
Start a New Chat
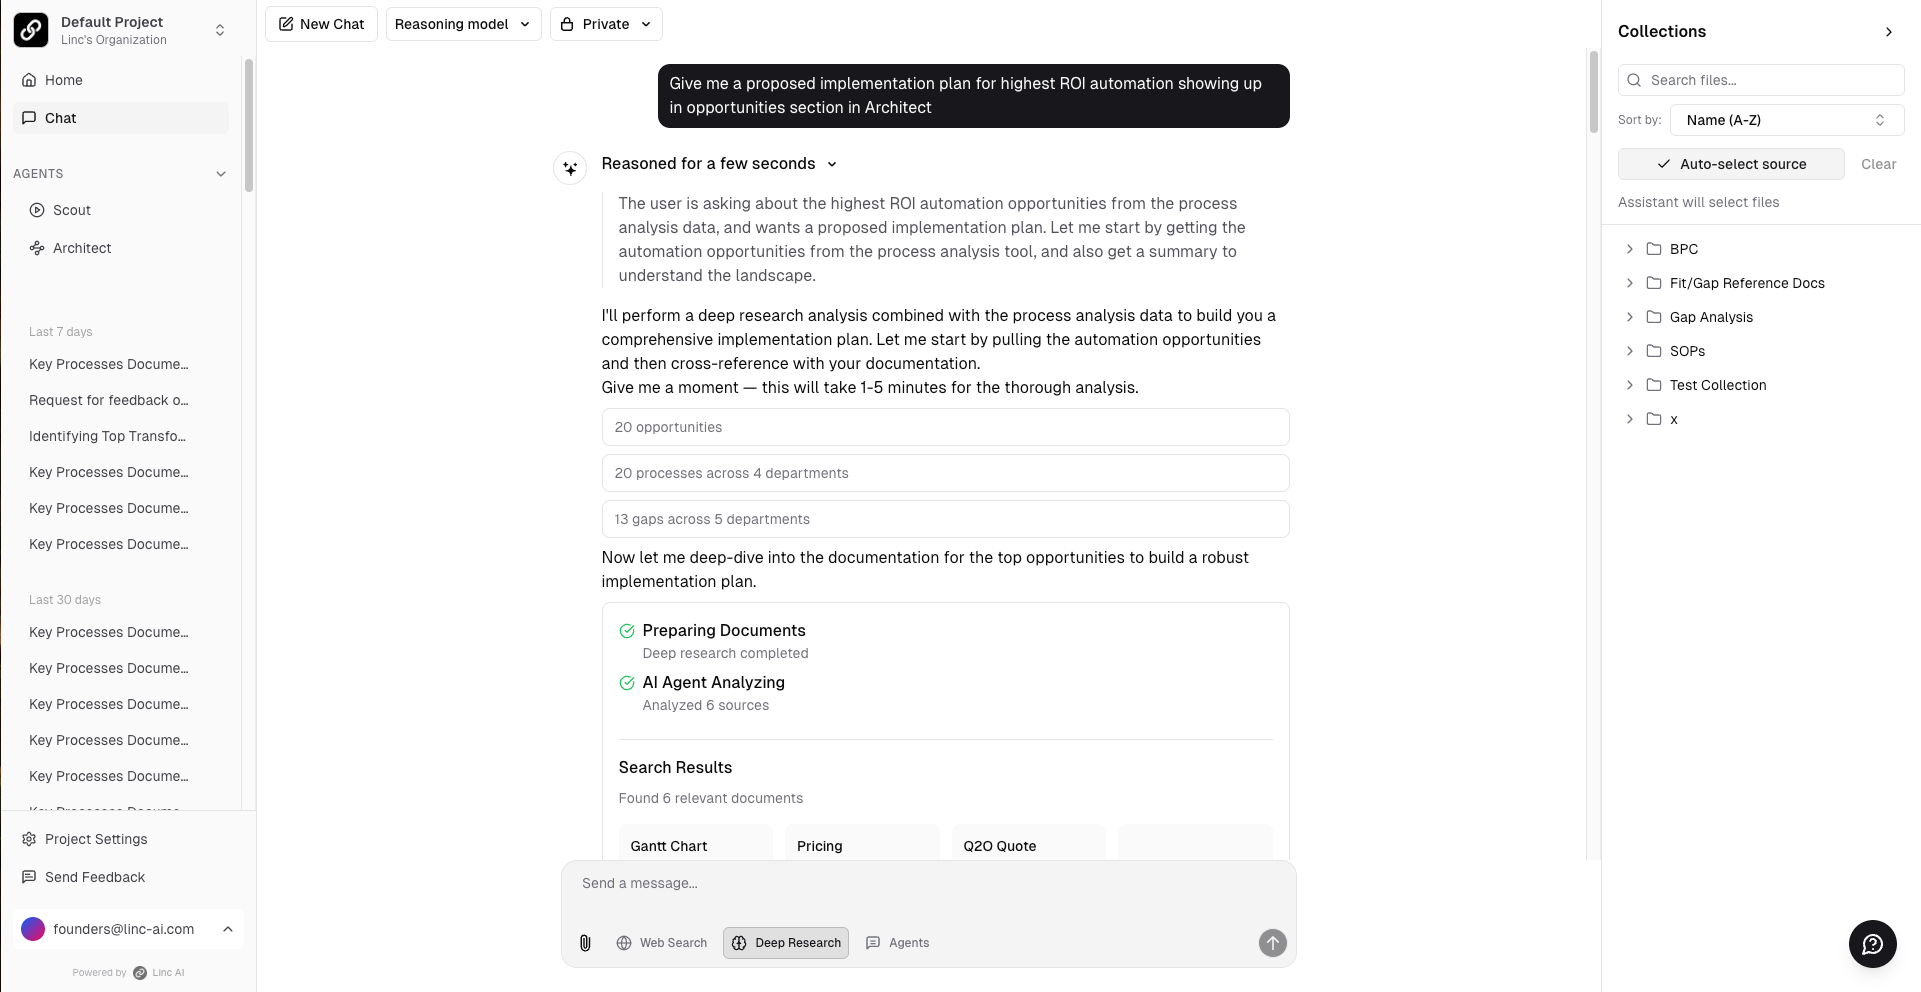[321, 24]
